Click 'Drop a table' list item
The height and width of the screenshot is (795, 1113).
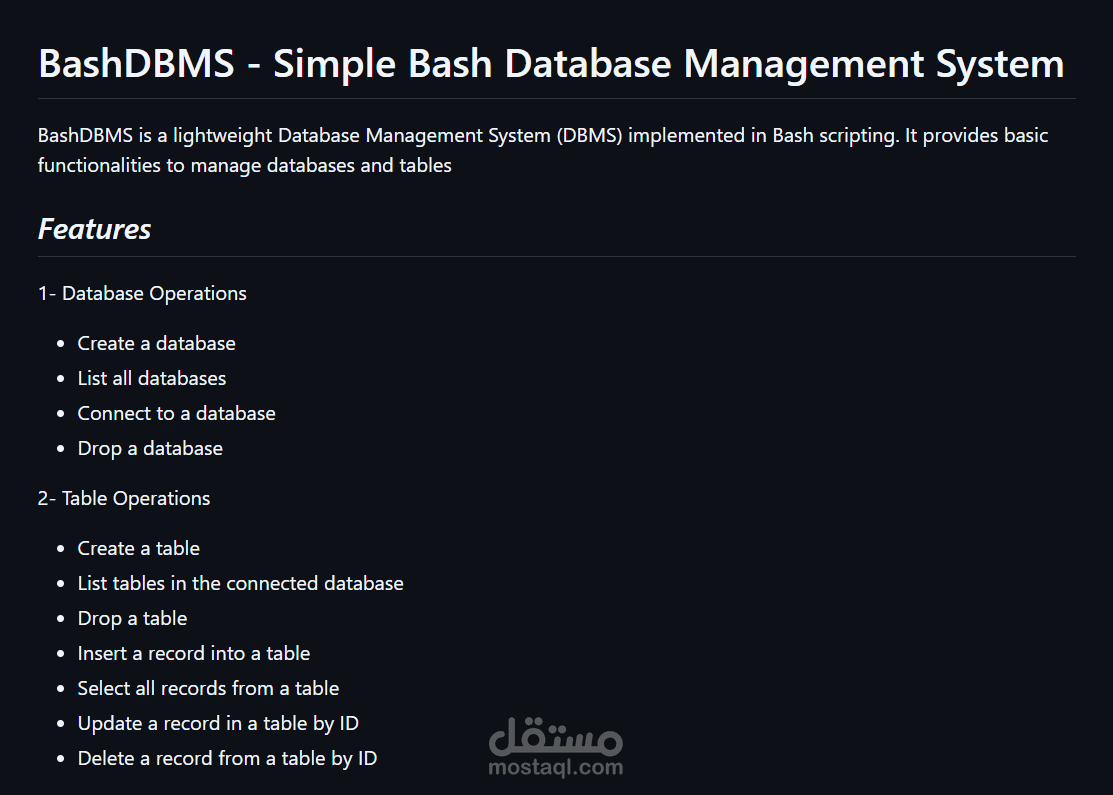(132, 618)
